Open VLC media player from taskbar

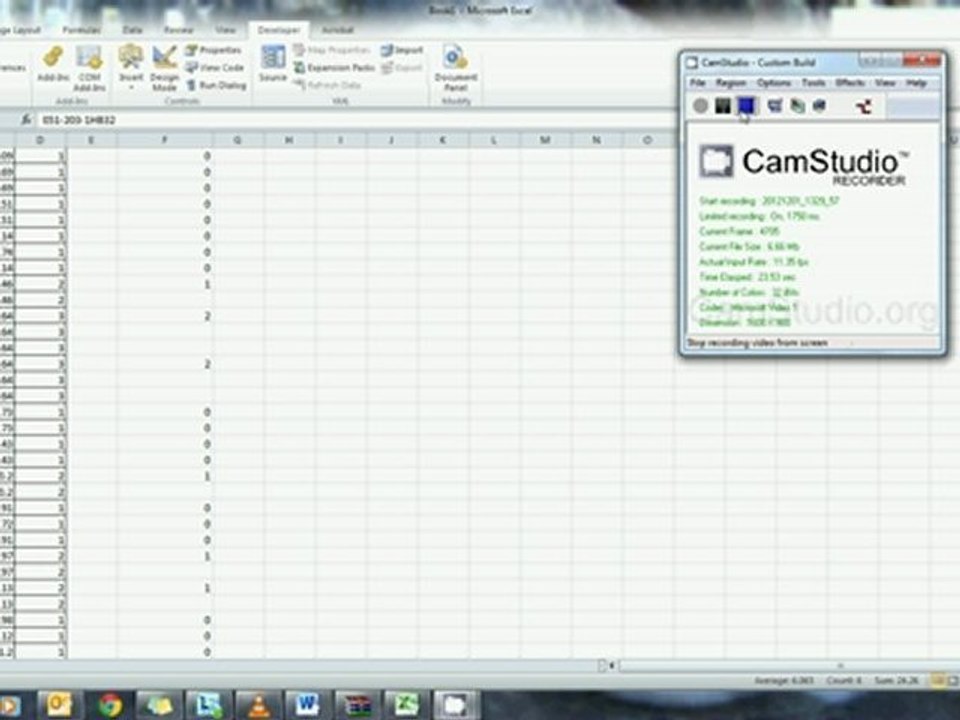(258, 705)
